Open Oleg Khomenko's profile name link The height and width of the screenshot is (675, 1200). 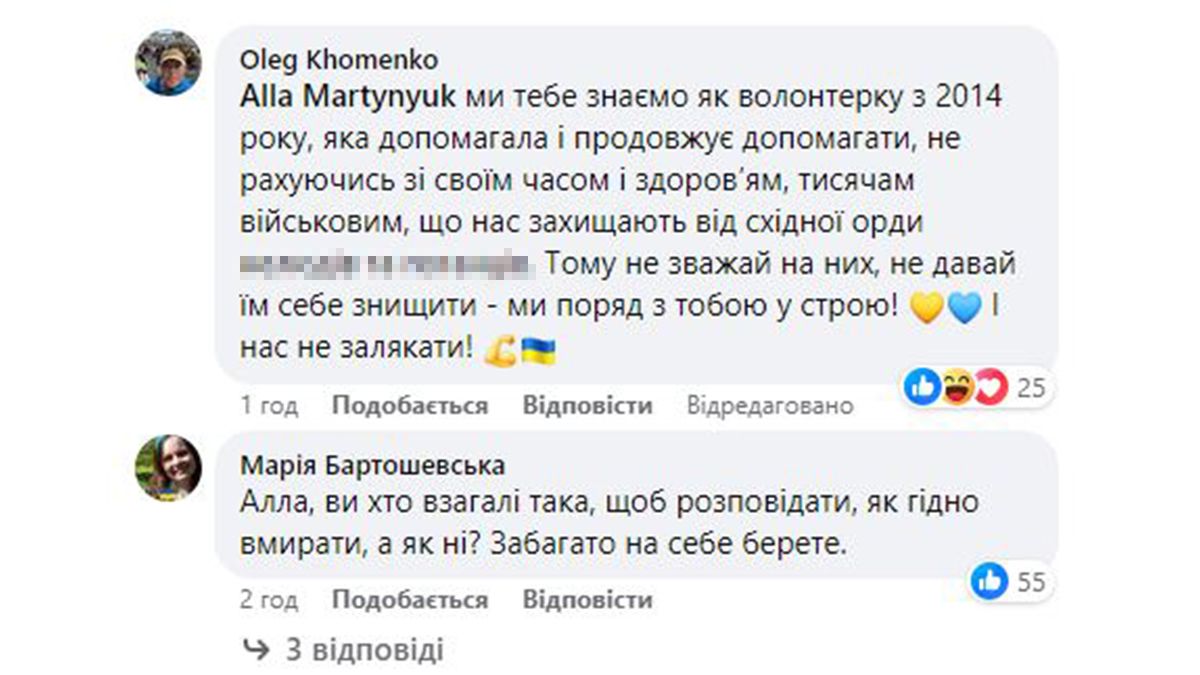tap(338, 61)
